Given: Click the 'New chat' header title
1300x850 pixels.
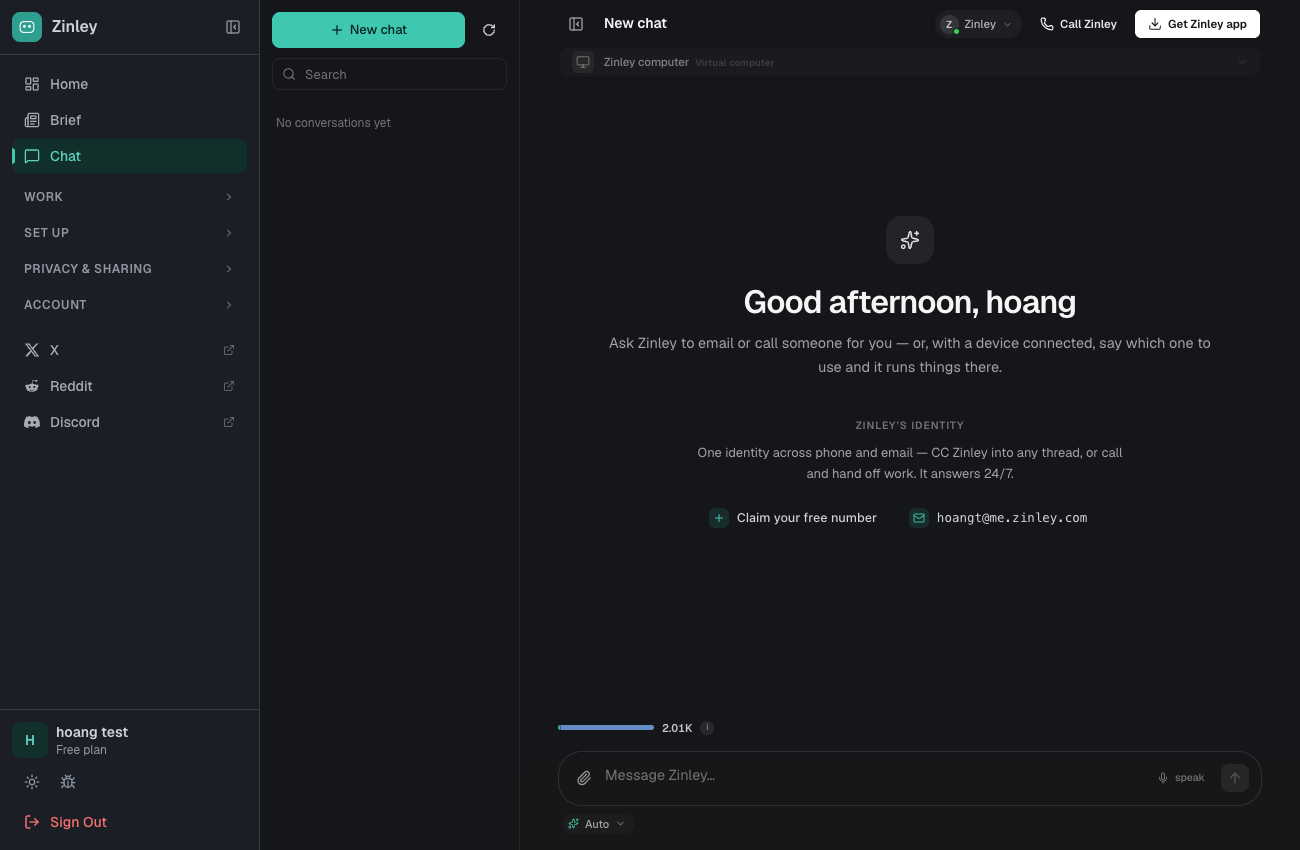Looking at the screenshot, I should pyautogui.click(x=635, y=23).
